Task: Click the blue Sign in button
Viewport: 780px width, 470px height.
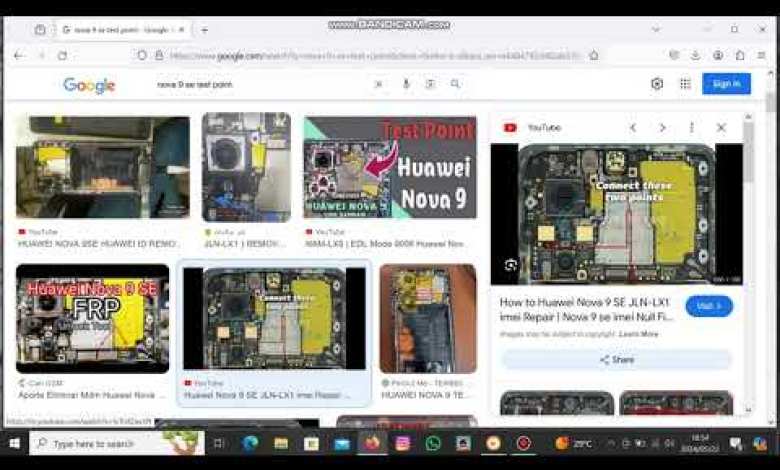Action: (726, 84)
